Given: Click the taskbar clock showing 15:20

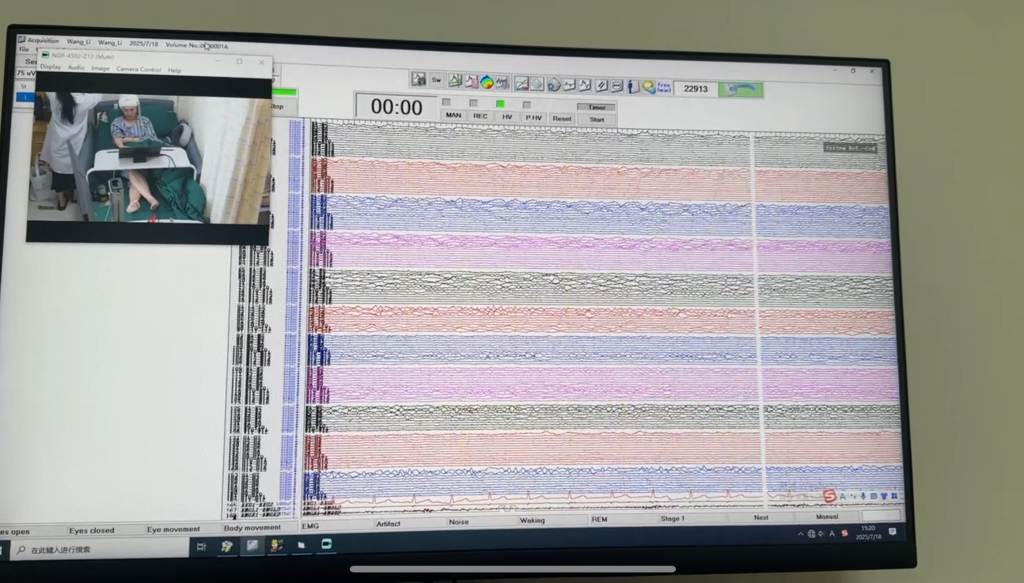Looking at the screenshot, I should point(869,532).
